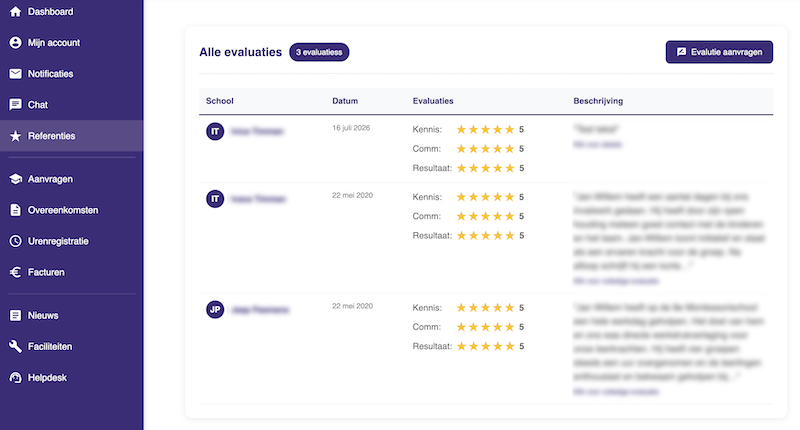Click the Evalutie aanvragen button
The width and height of the screenshot is (800, 430).
[x=719, y=52]
